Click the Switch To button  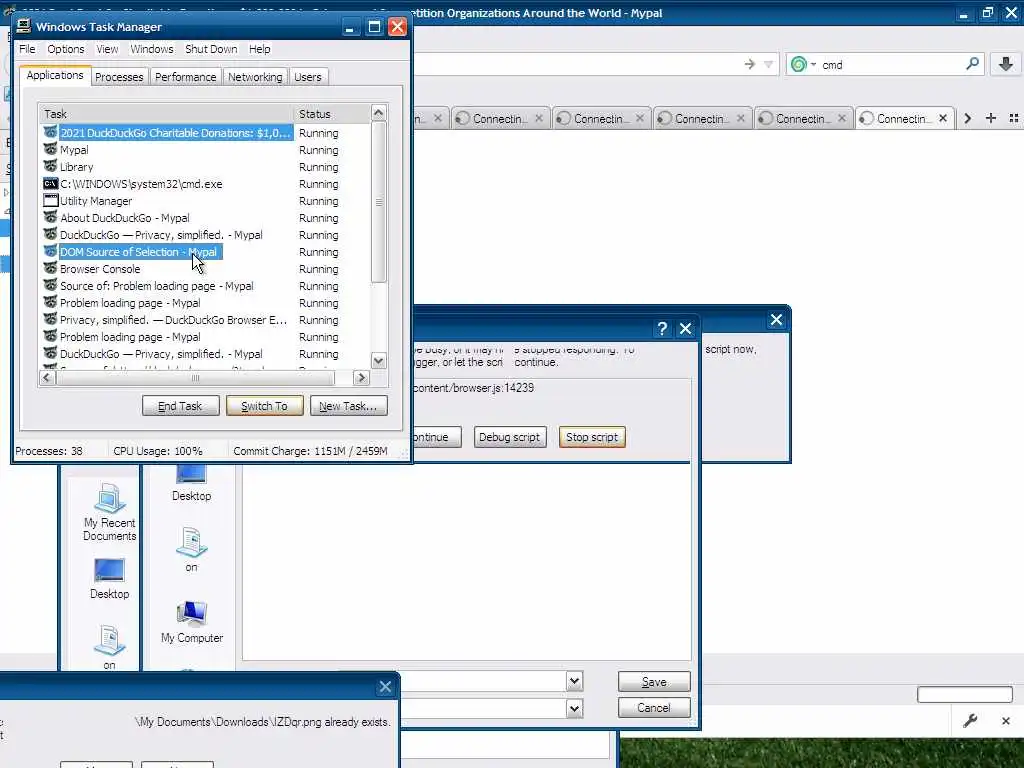(264, 406)
